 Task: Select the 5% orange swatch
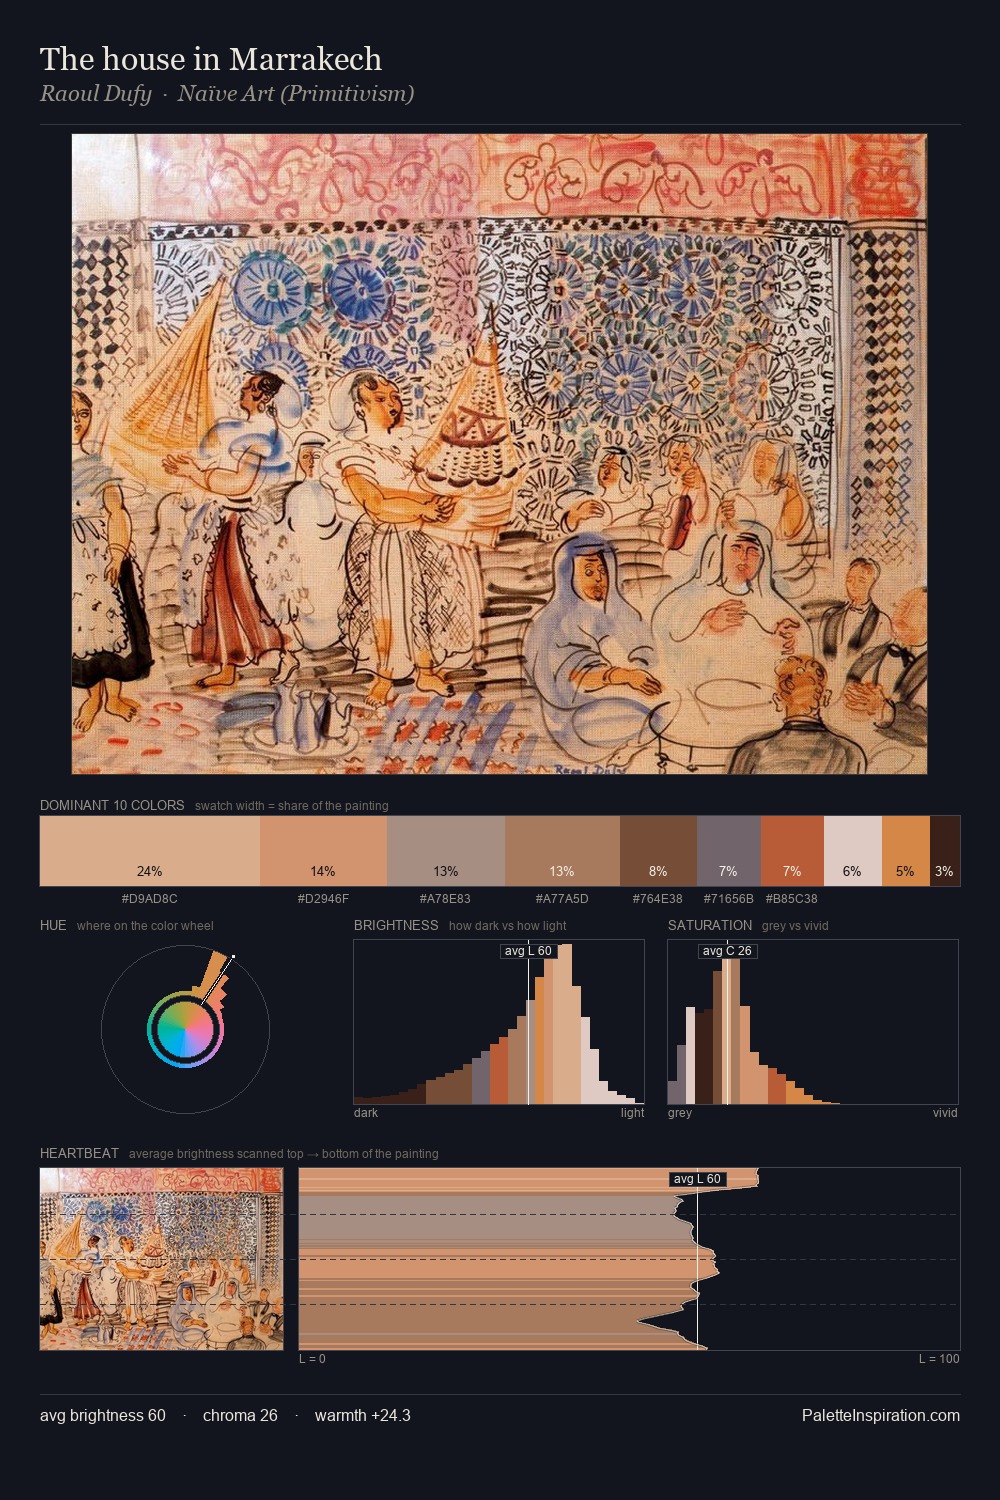click(906, 851)
